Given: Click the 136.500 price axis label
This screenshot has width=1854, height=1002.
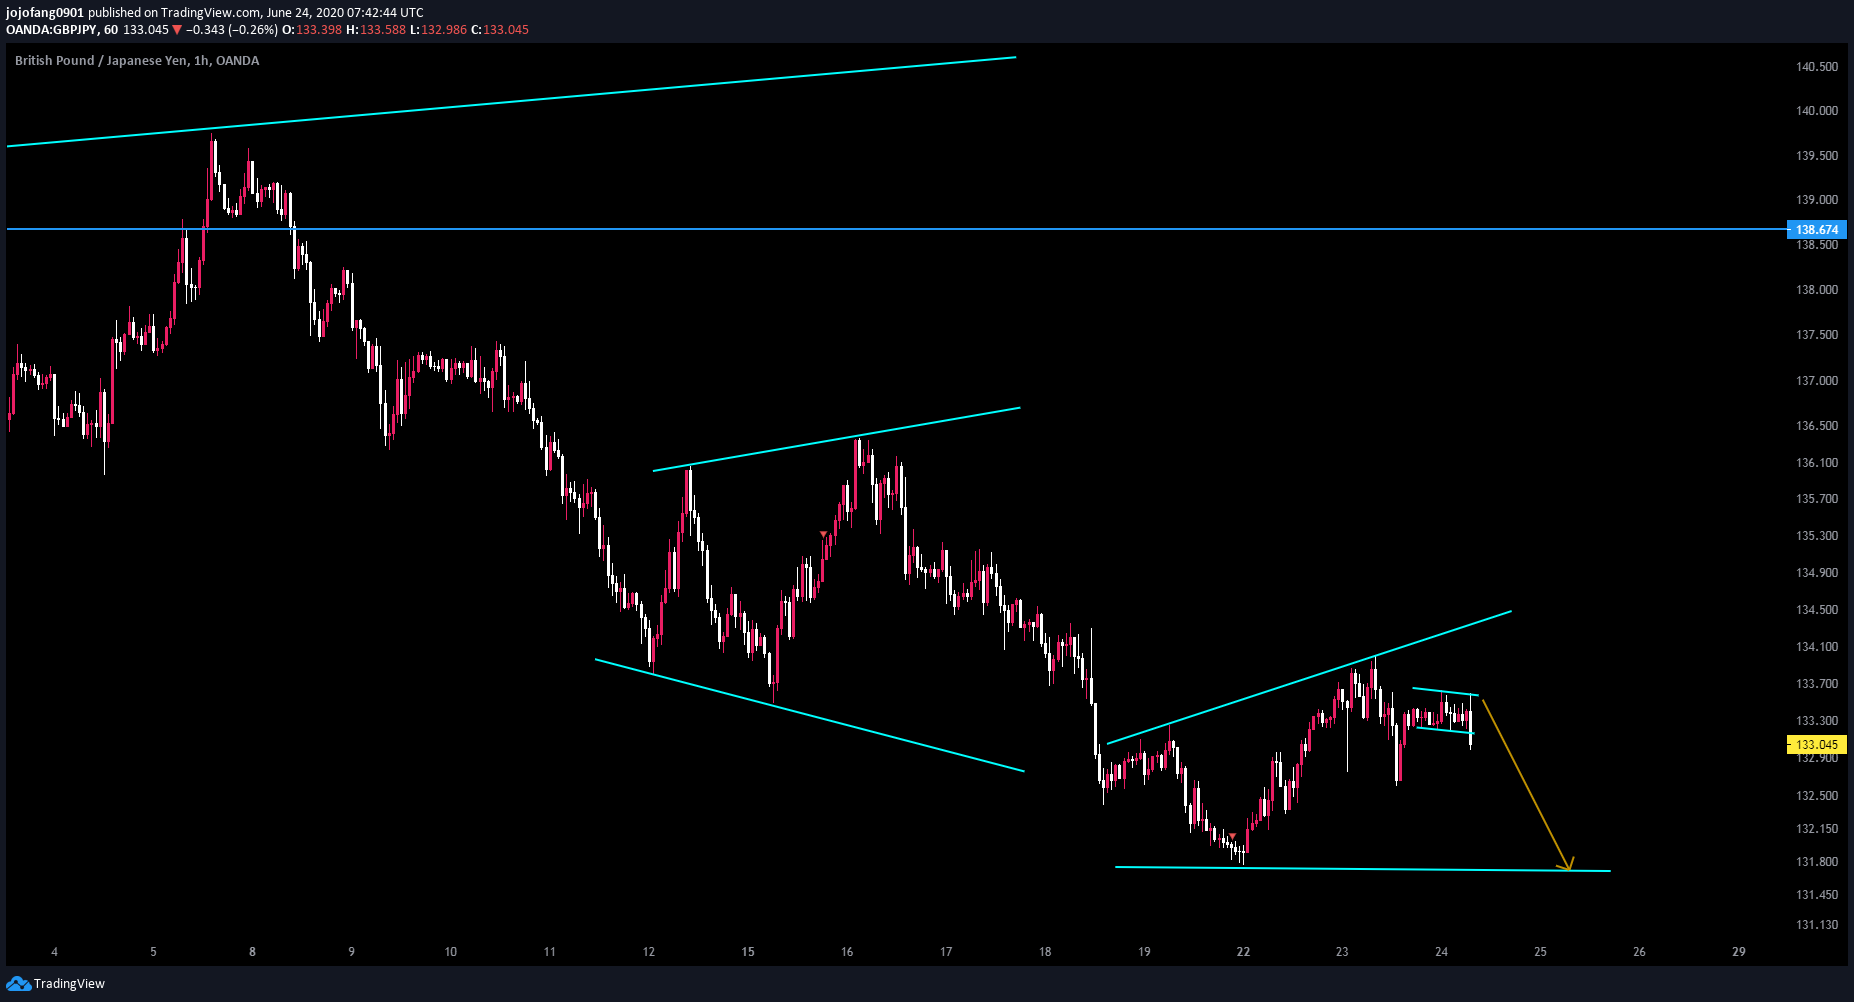Looking at the screenshot, I should pyautogui.click(x=1817, y=426).
